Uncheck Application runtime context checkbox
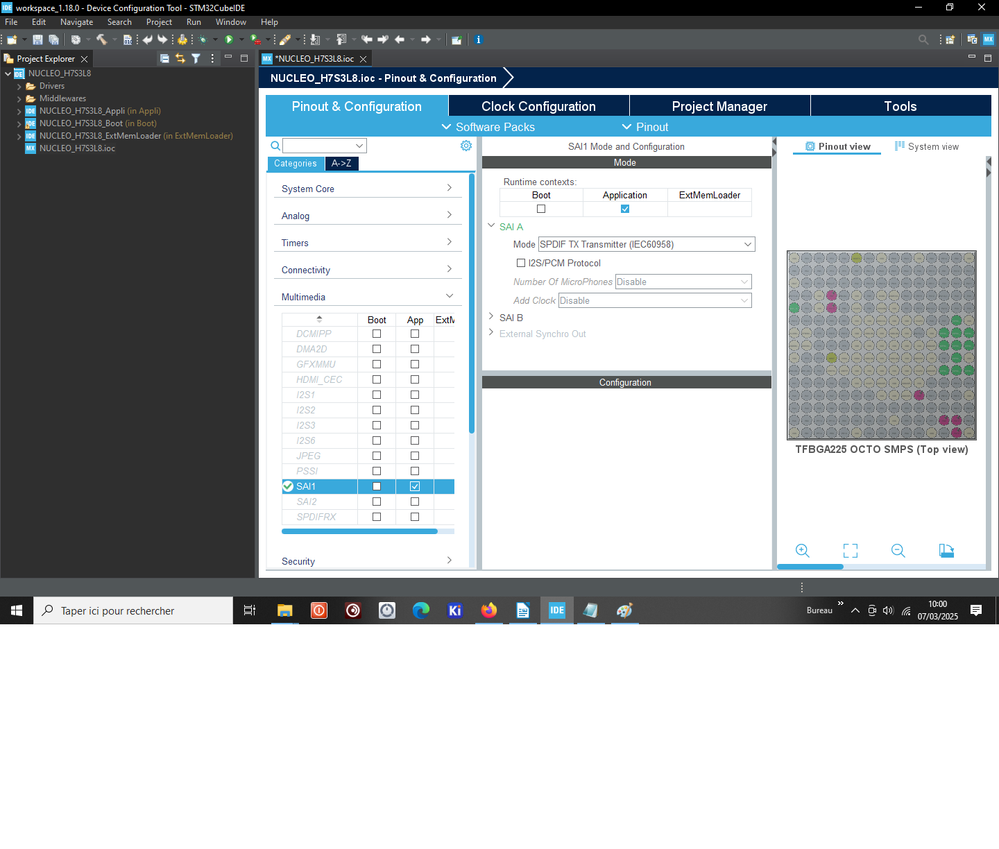 [x=625, y=209]
